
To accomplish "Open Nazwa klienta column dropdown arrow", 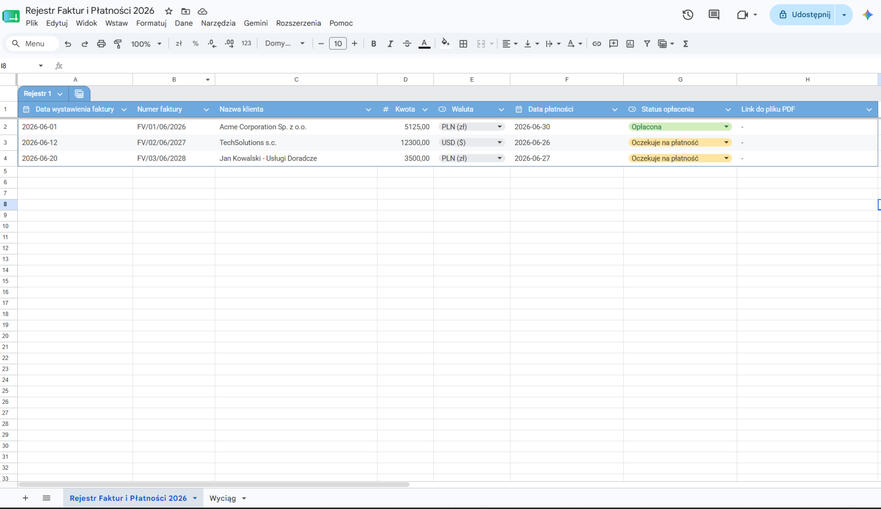I will [x=368, y=110].
